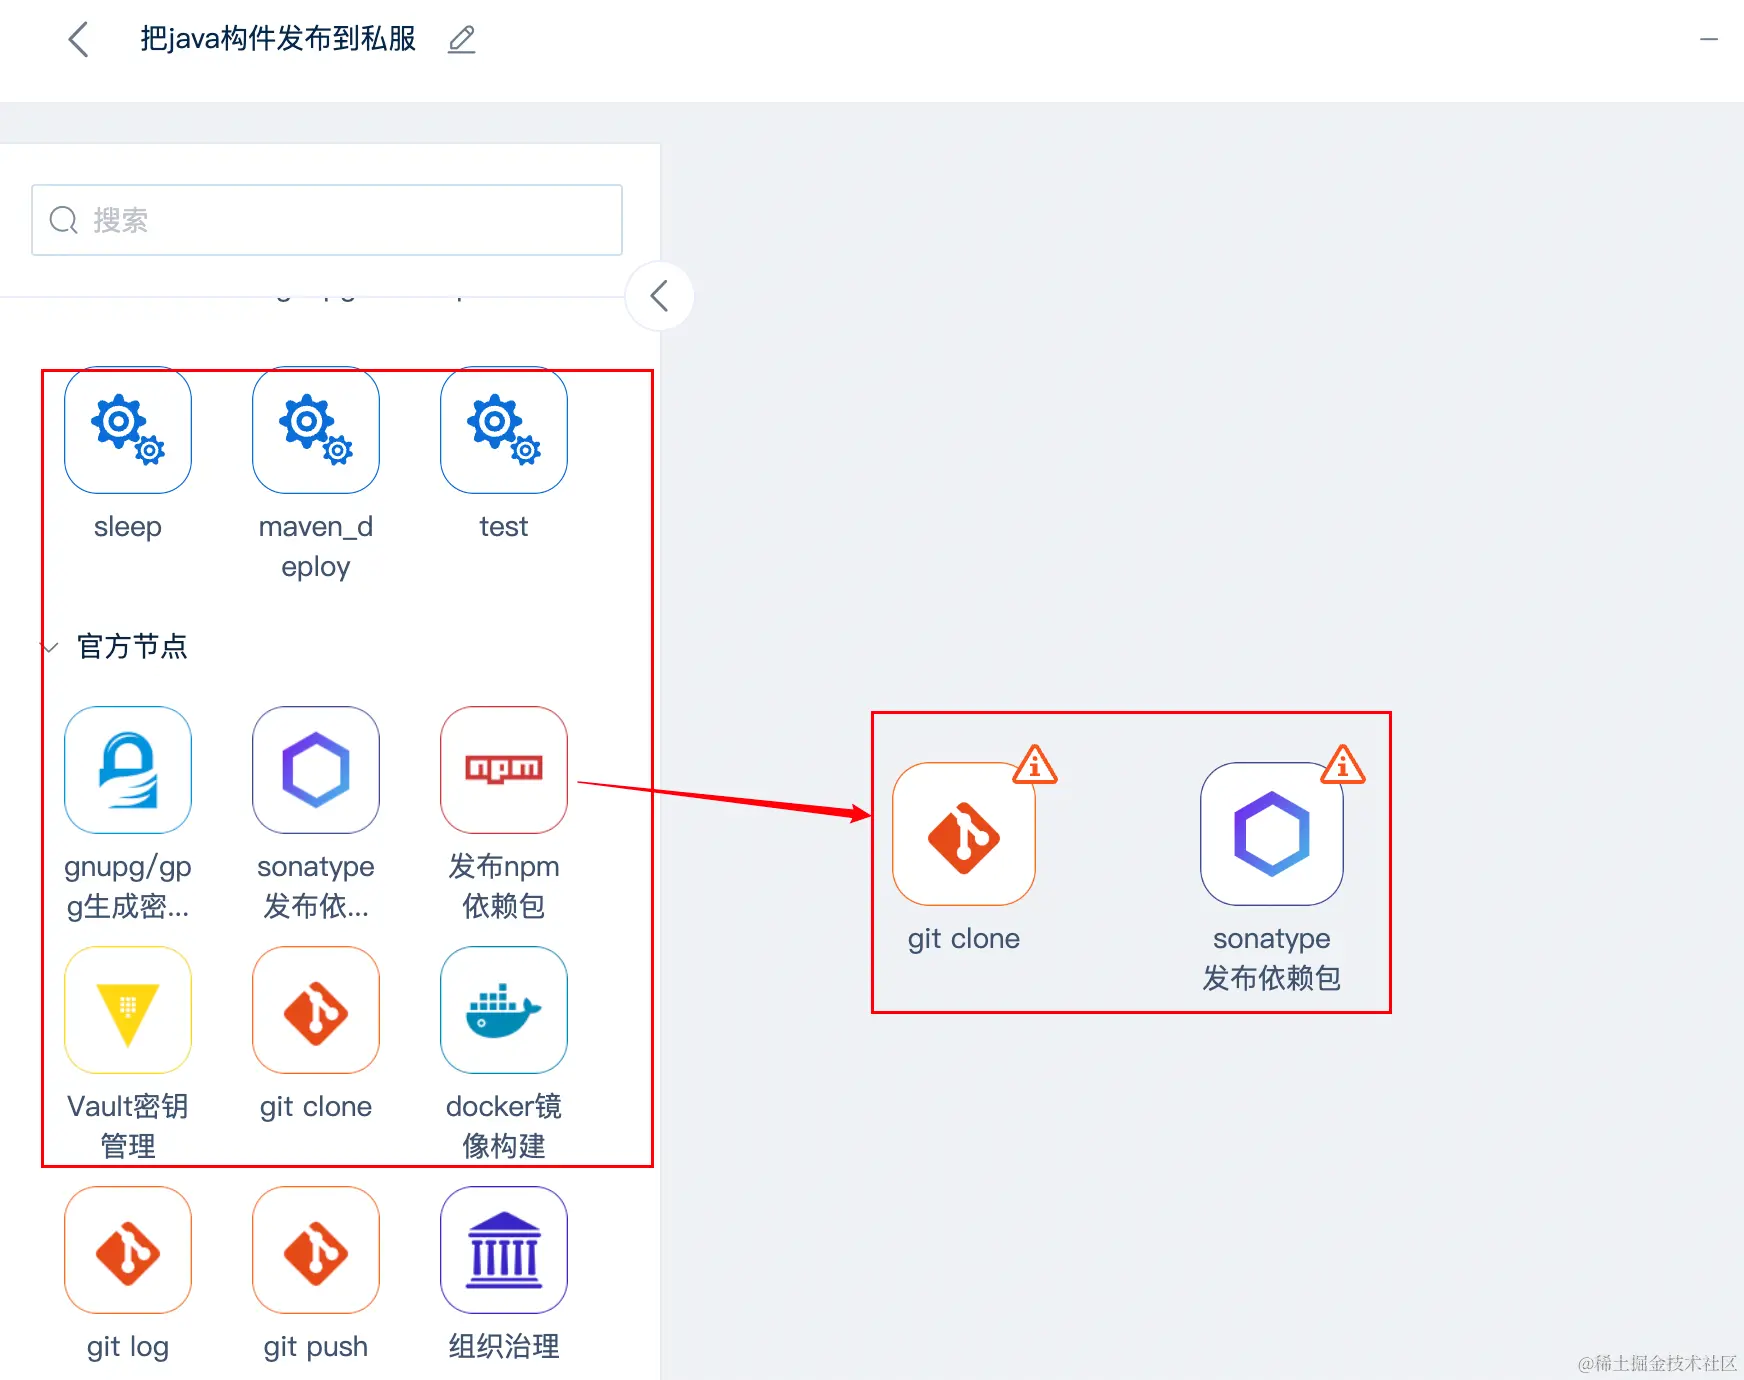Open the git clone node on the canvas
The image size is (1744, 1380).
click(x=964, y=834)
